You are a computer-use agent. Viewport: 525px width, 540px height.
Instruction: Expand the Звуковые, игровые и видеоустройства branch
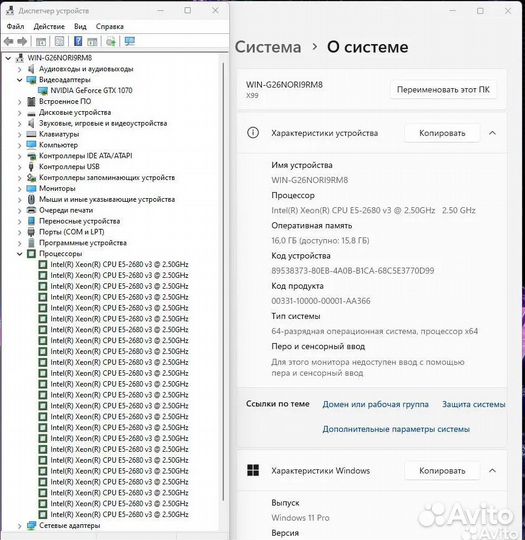(20, 123)
